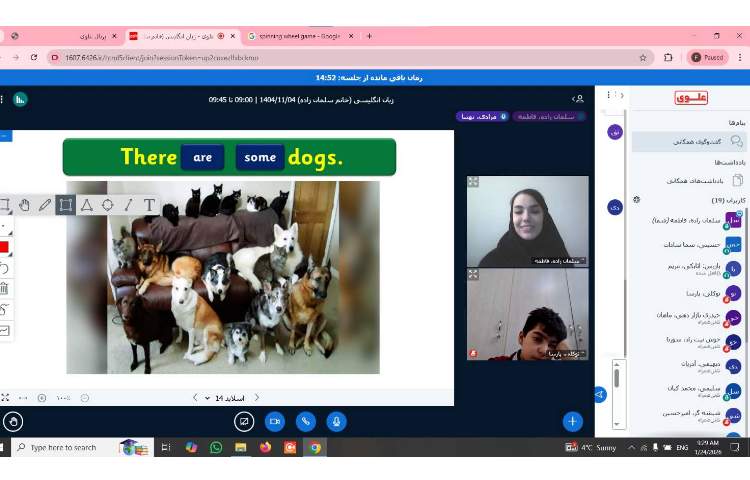Switch to spinning wheel game tab
Screen dimensions: 750x480
click(295, 36)
